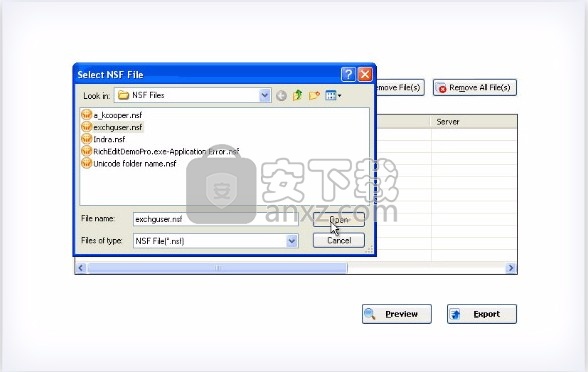Screen dimensions: 588x372
Task: Click the a_kcooper.nsf file name
Action: pyautogui.click(x=118, y=115)
